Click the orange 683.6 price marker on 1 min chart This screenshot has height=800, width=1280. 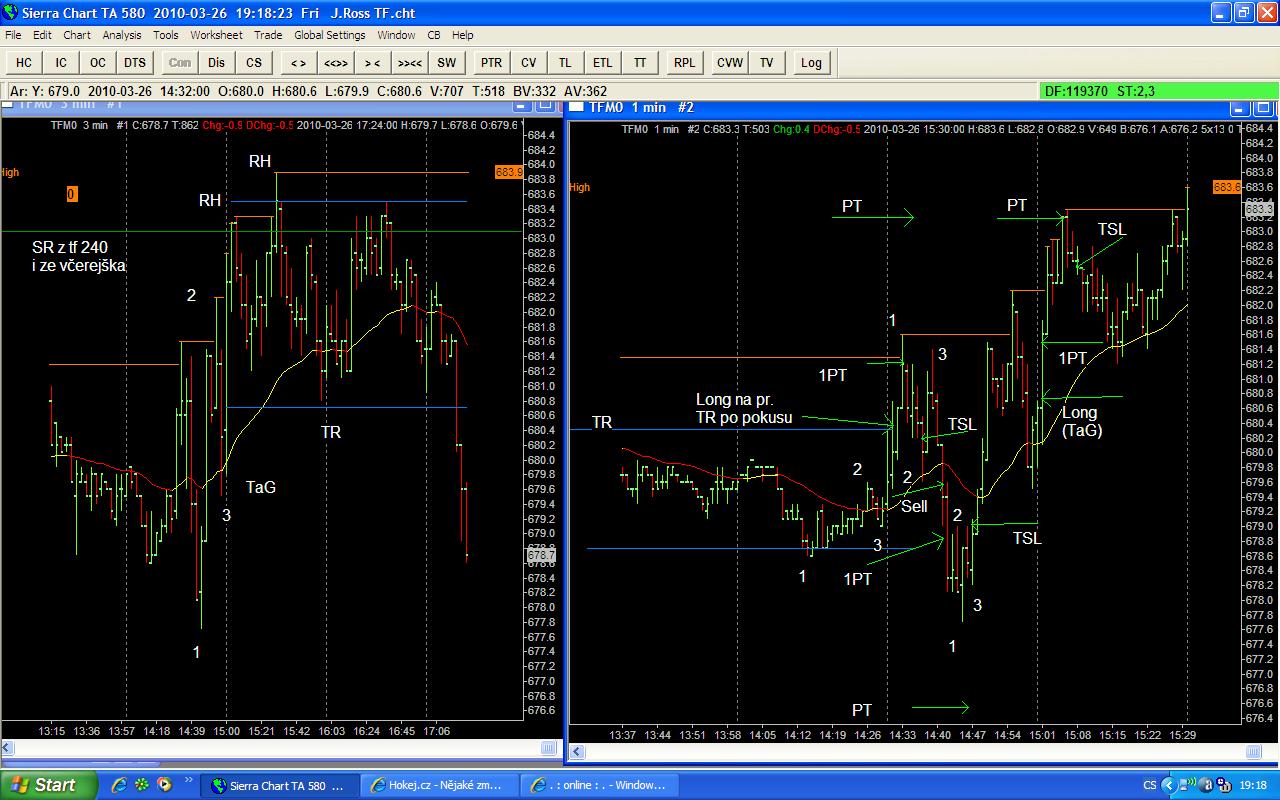pos(1227,187)
